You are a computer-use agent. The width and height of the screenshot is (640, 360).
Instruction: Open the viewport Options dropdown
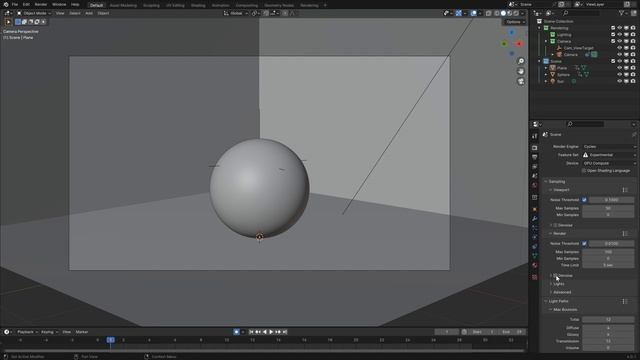[x=515, y=22]
